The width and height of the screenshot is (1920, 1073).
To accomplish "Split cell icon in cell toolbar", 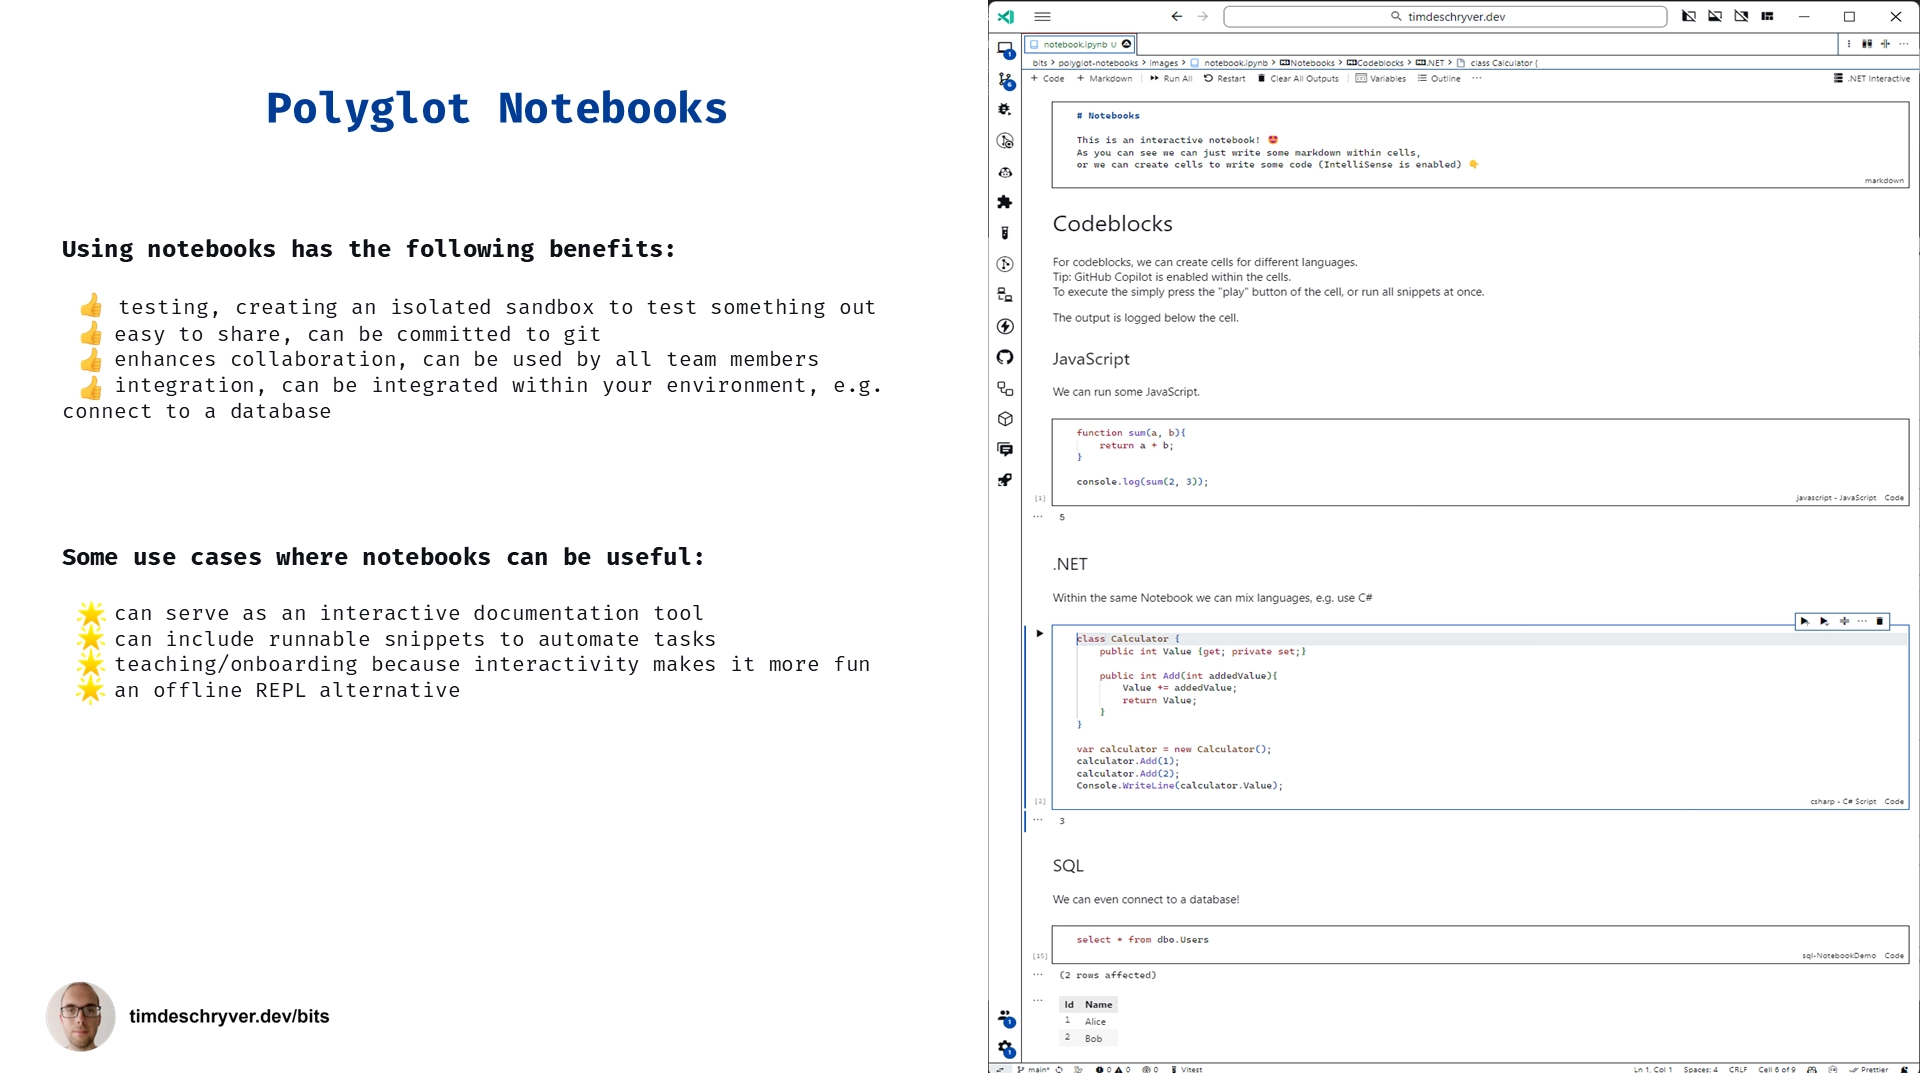I will (x=1844, y=621).
